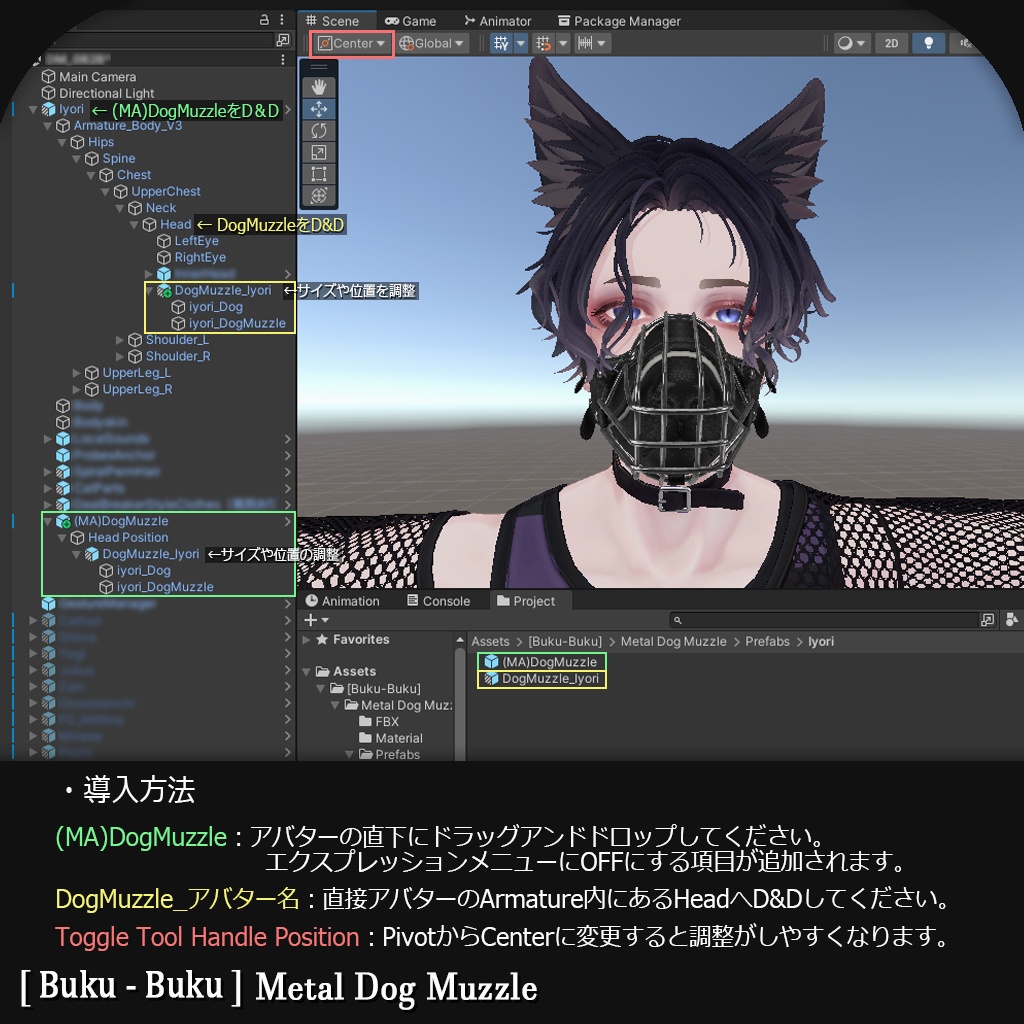1024x1024 pixels.
Task: Select the Move tool
Action: point(319,109)
